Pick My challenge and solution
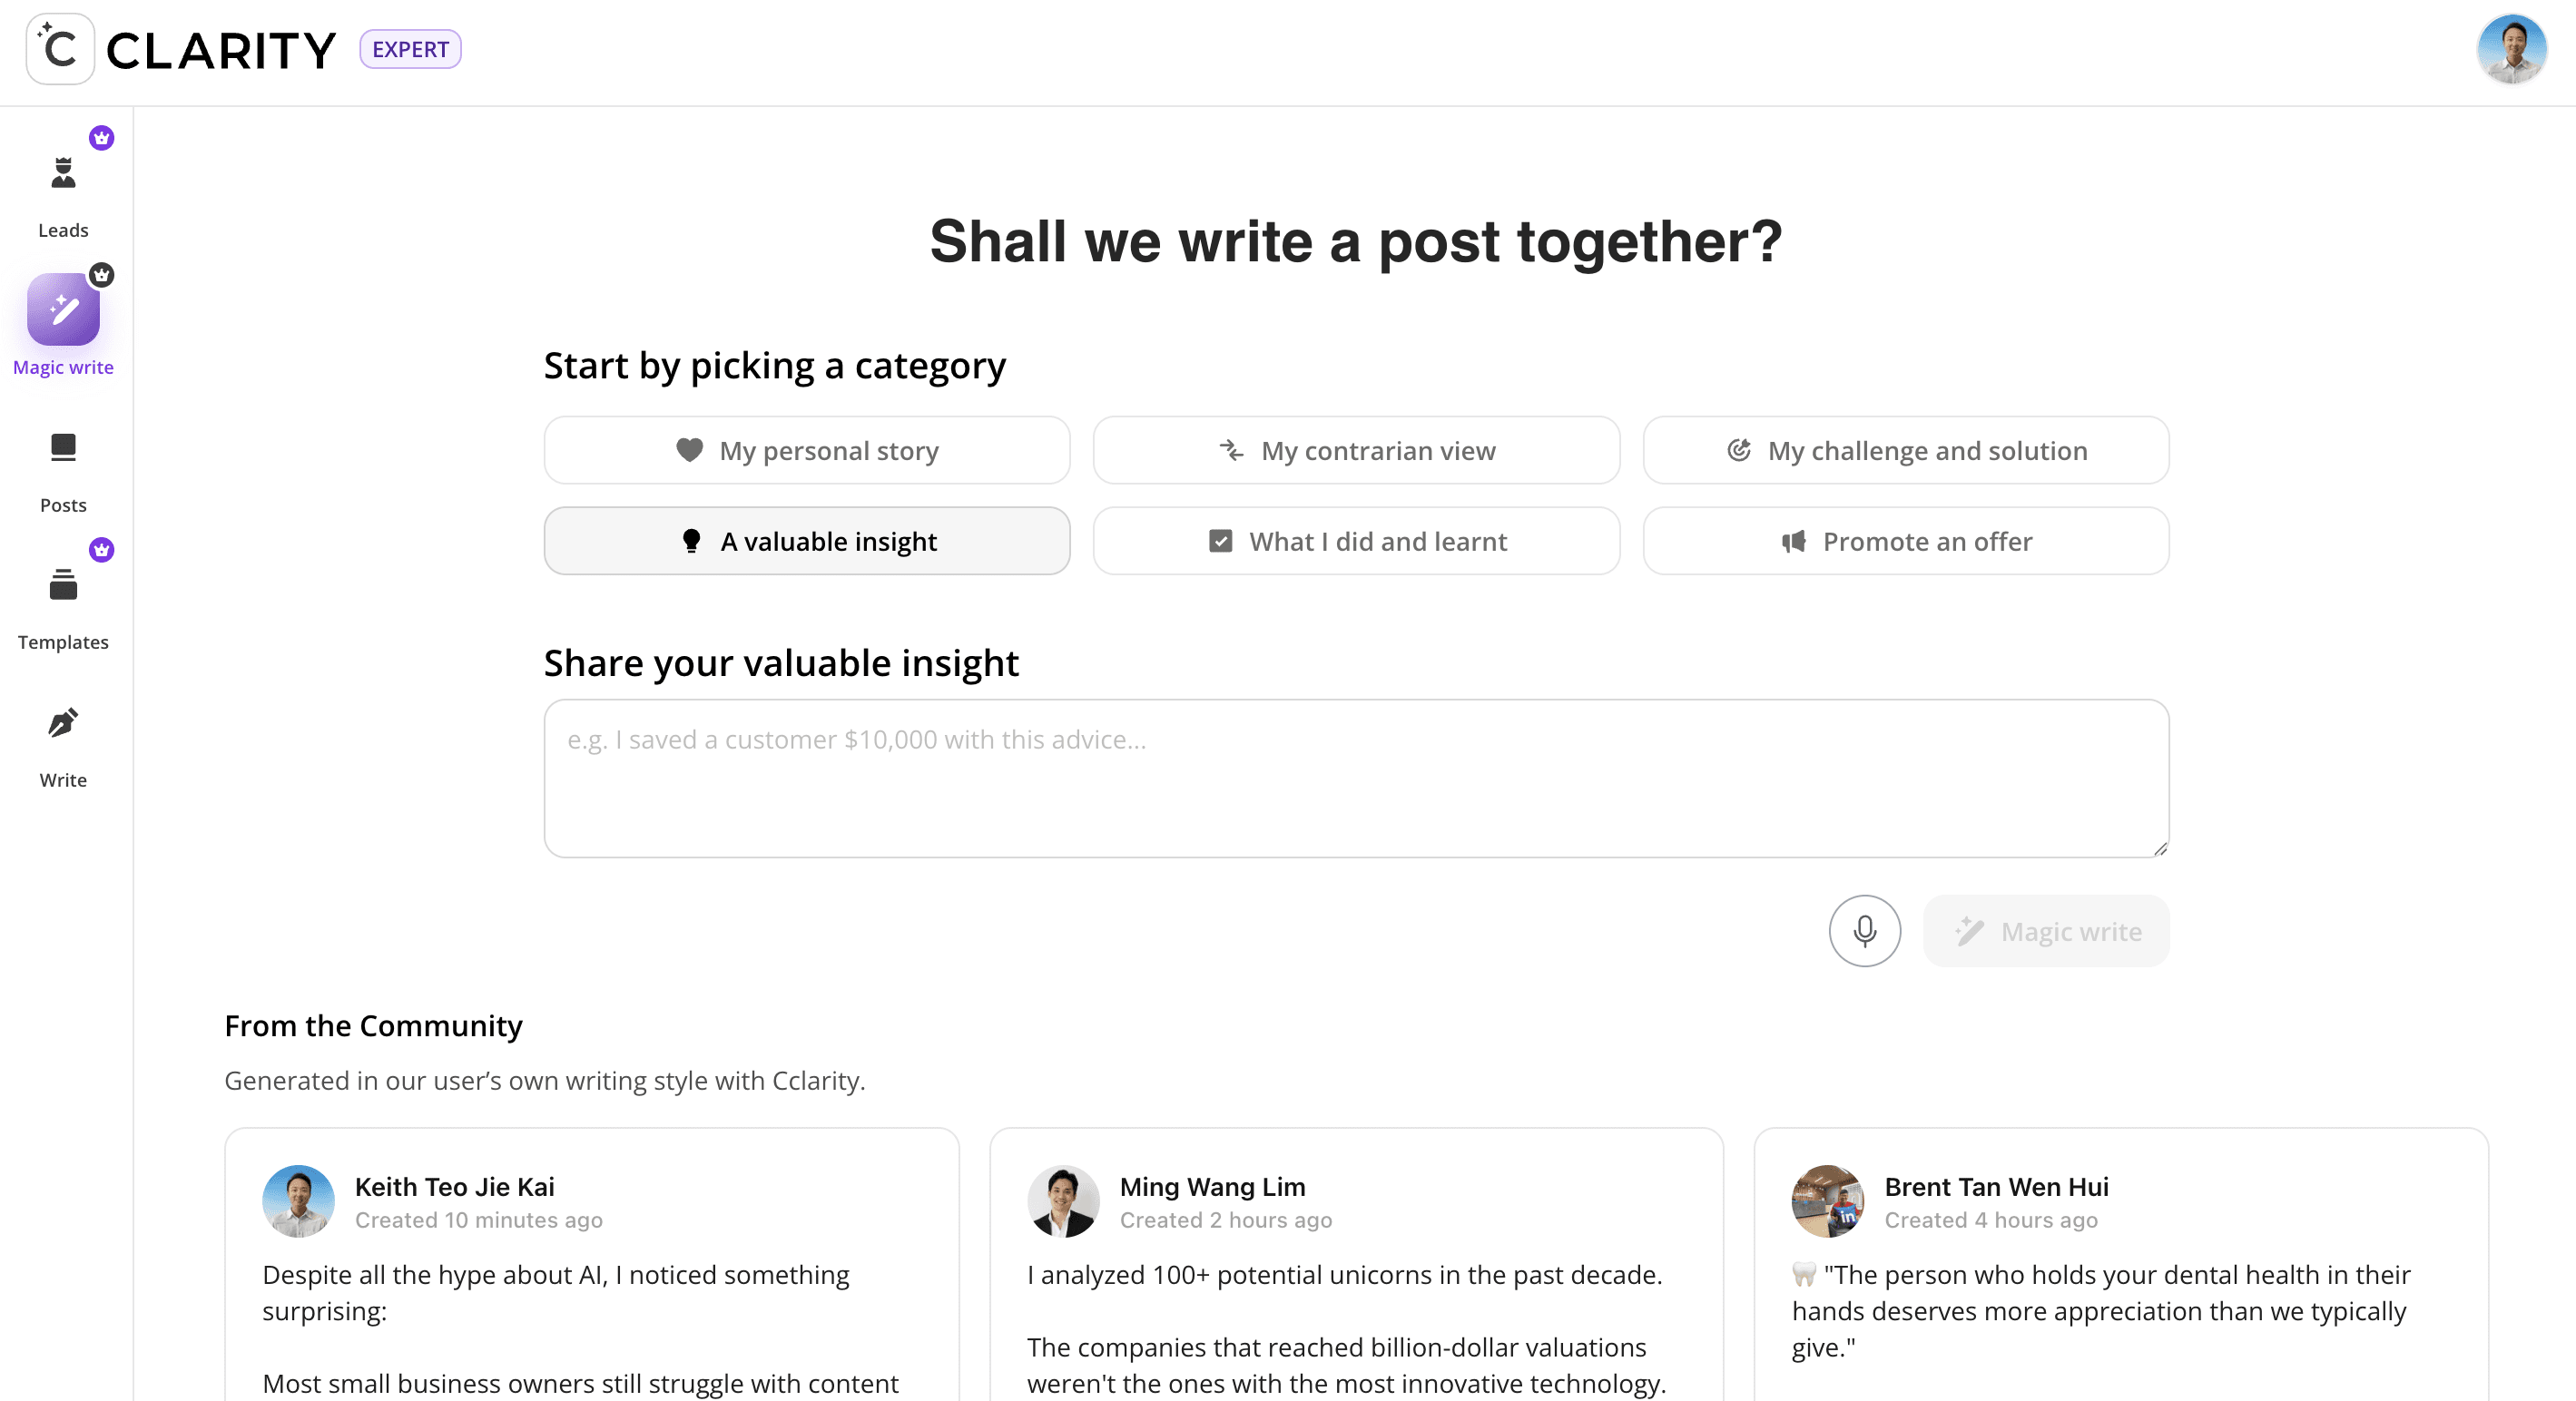The image size is (2576, 1401). (x=1905, y=450)
